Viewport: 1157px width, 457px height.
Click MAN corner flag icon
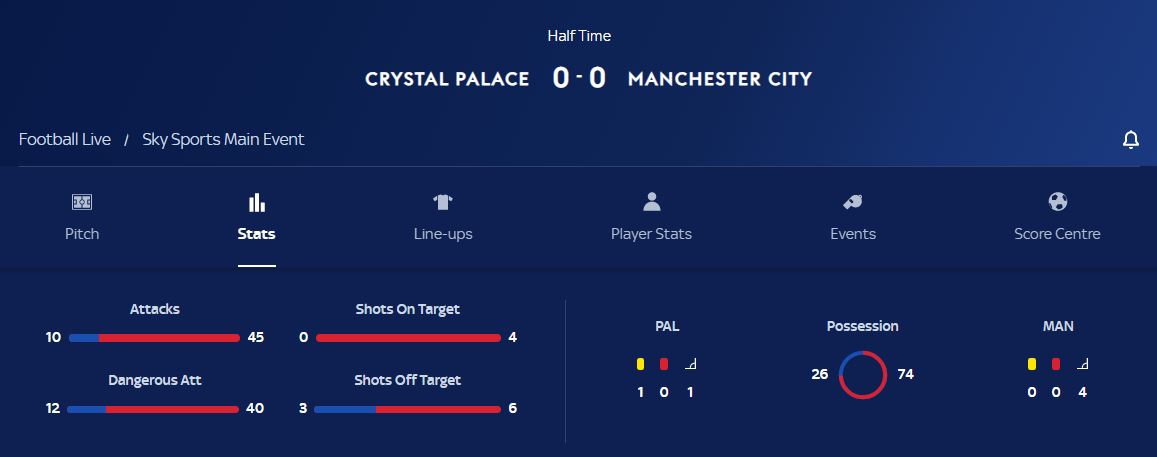(1082, 364)
